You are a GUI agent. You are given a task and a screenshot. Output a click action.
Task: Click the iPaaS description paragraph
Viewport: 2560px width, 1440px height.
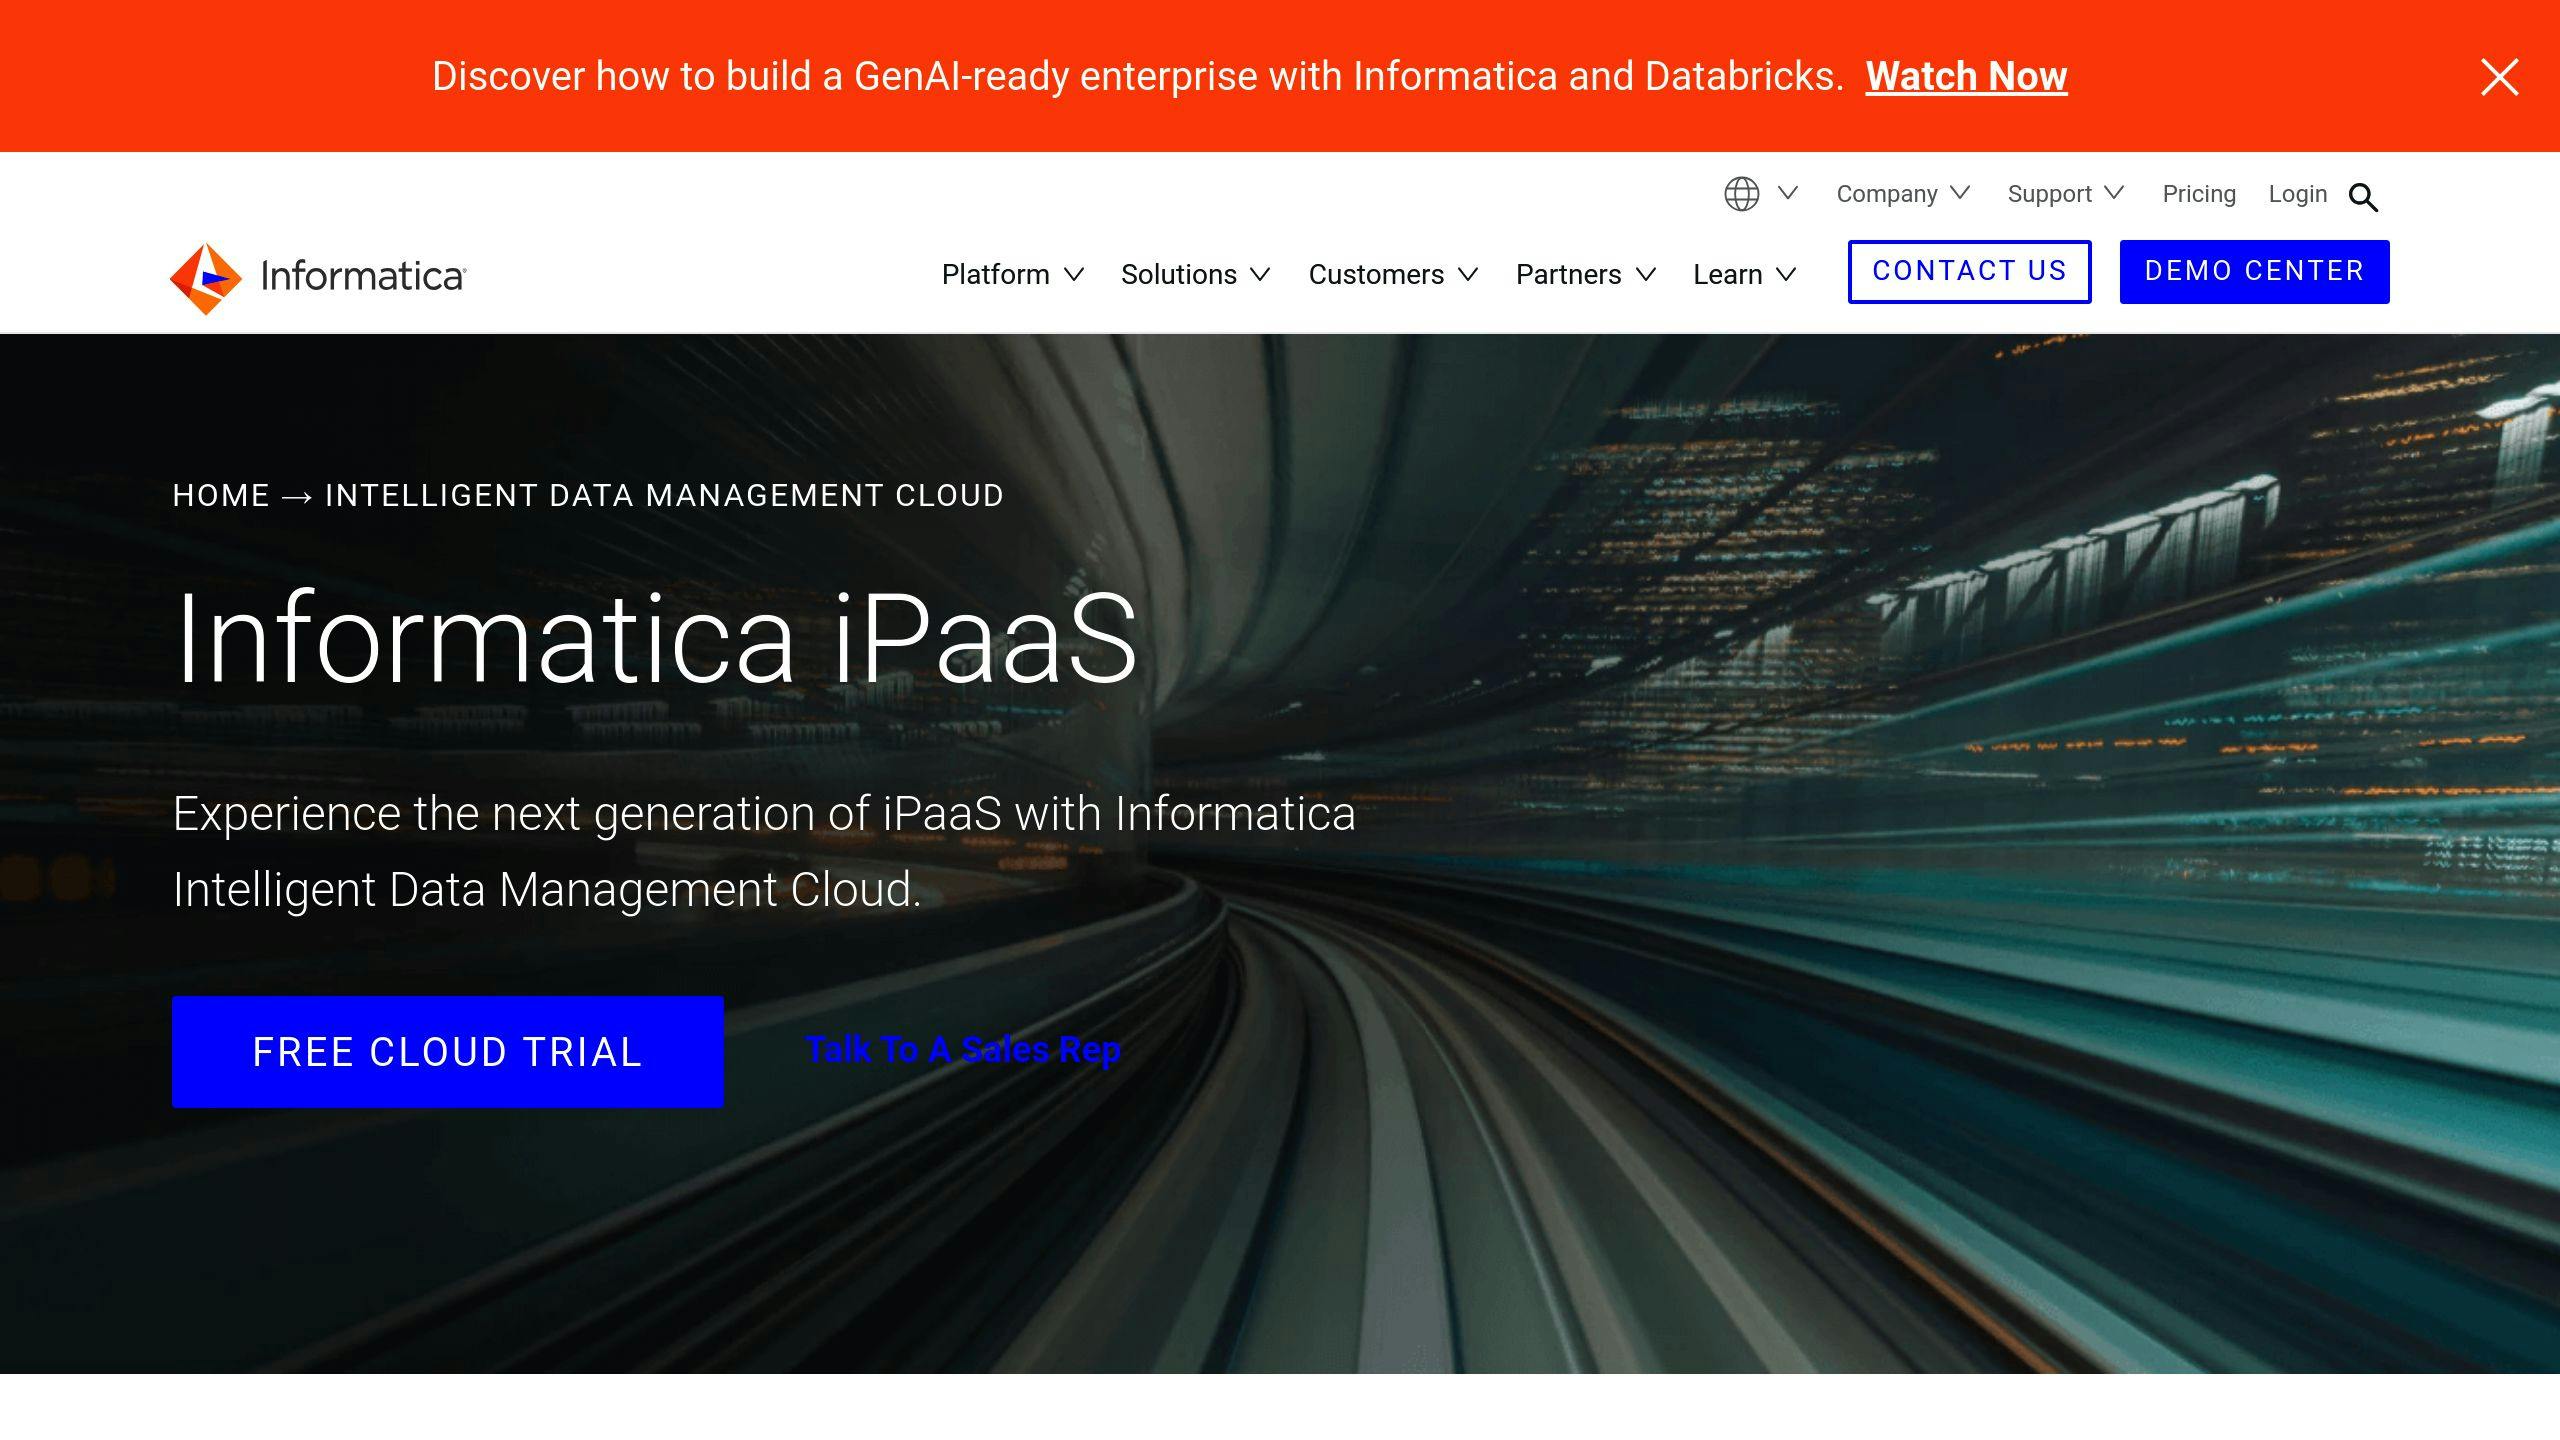pyautogui.click(x=764, y=851)
